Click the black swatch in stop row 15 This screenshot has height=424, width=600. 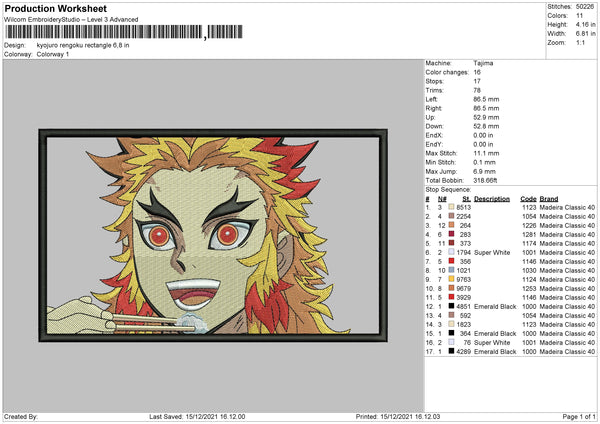click(451, 333)
